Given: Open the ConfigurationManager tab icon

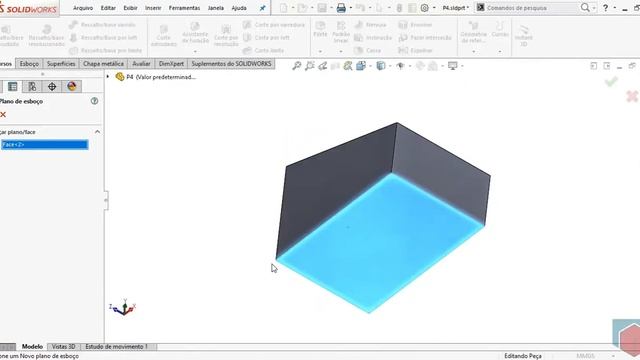Looking at the screenshot, I should [x=32, y=87].
